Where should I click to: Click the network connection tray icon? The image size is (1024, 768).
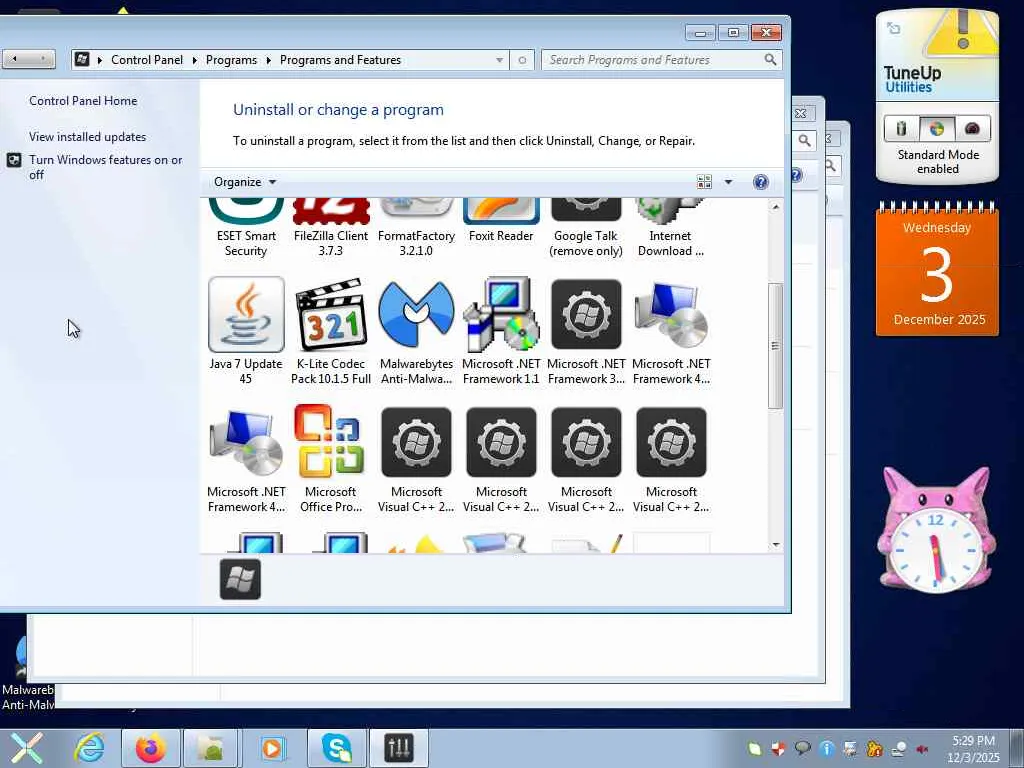pos(899,748)
